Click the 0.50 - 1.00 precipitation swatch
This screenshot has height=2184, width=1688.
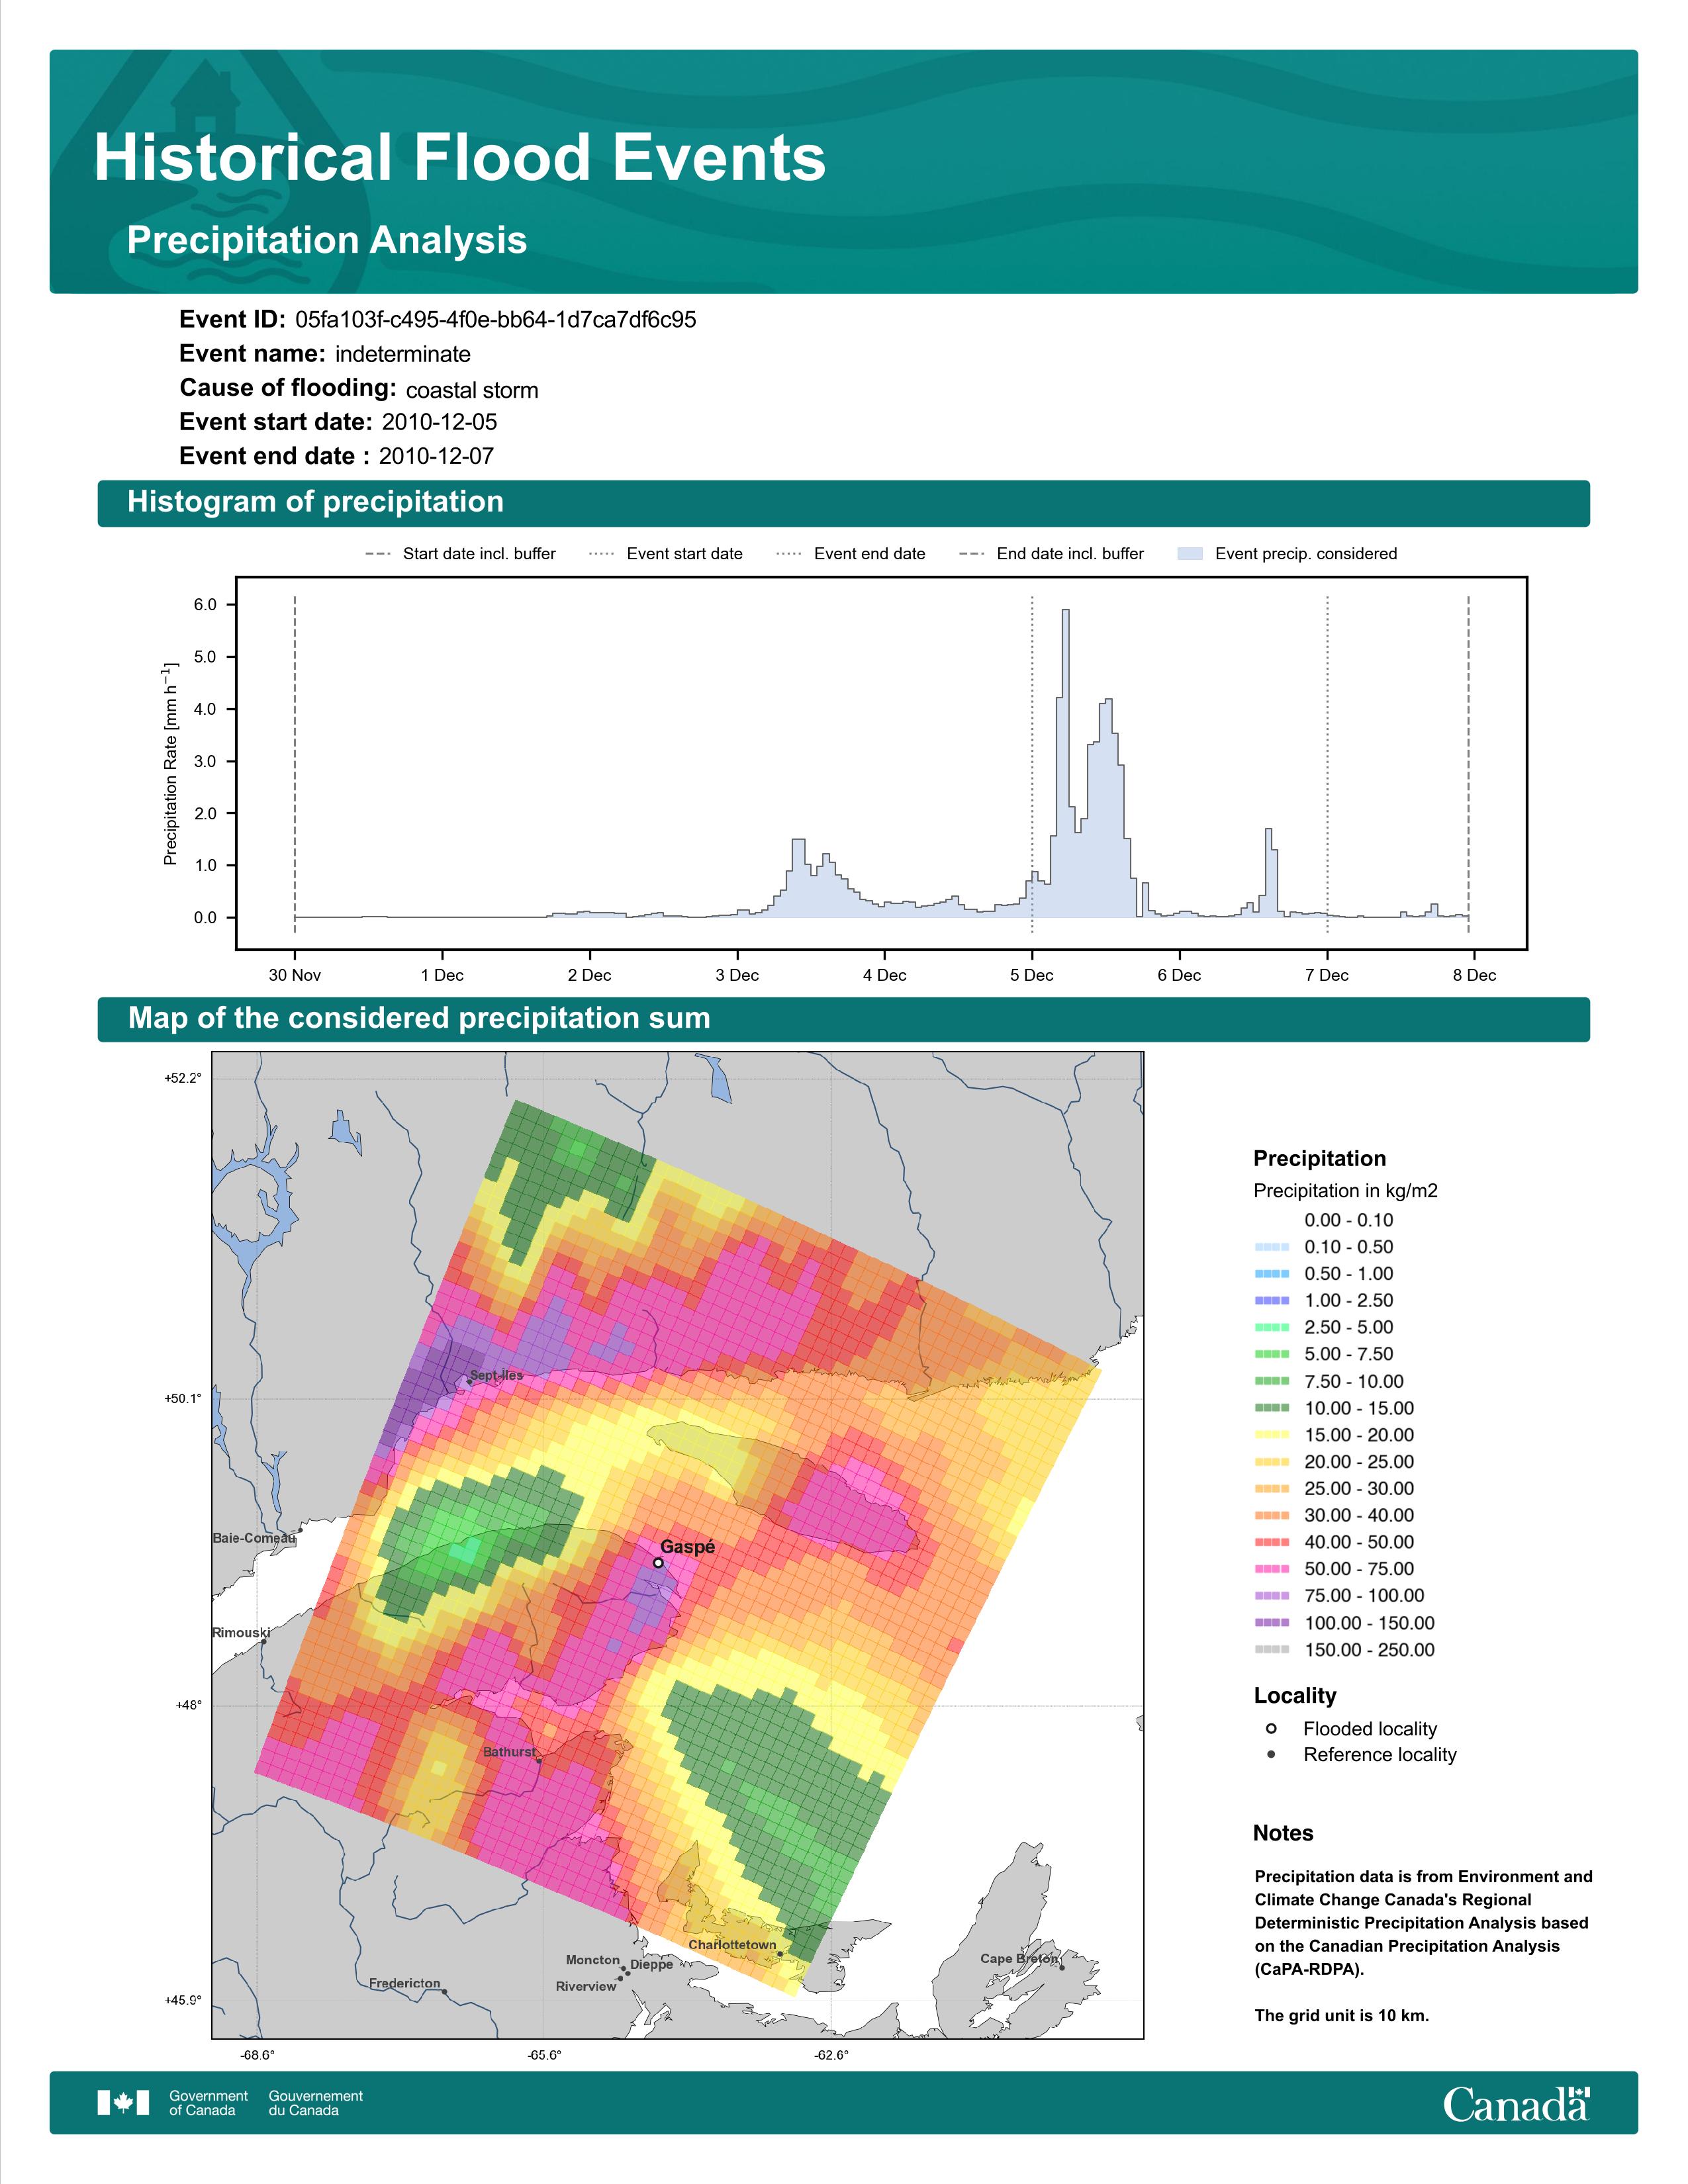point(1271,1274)
